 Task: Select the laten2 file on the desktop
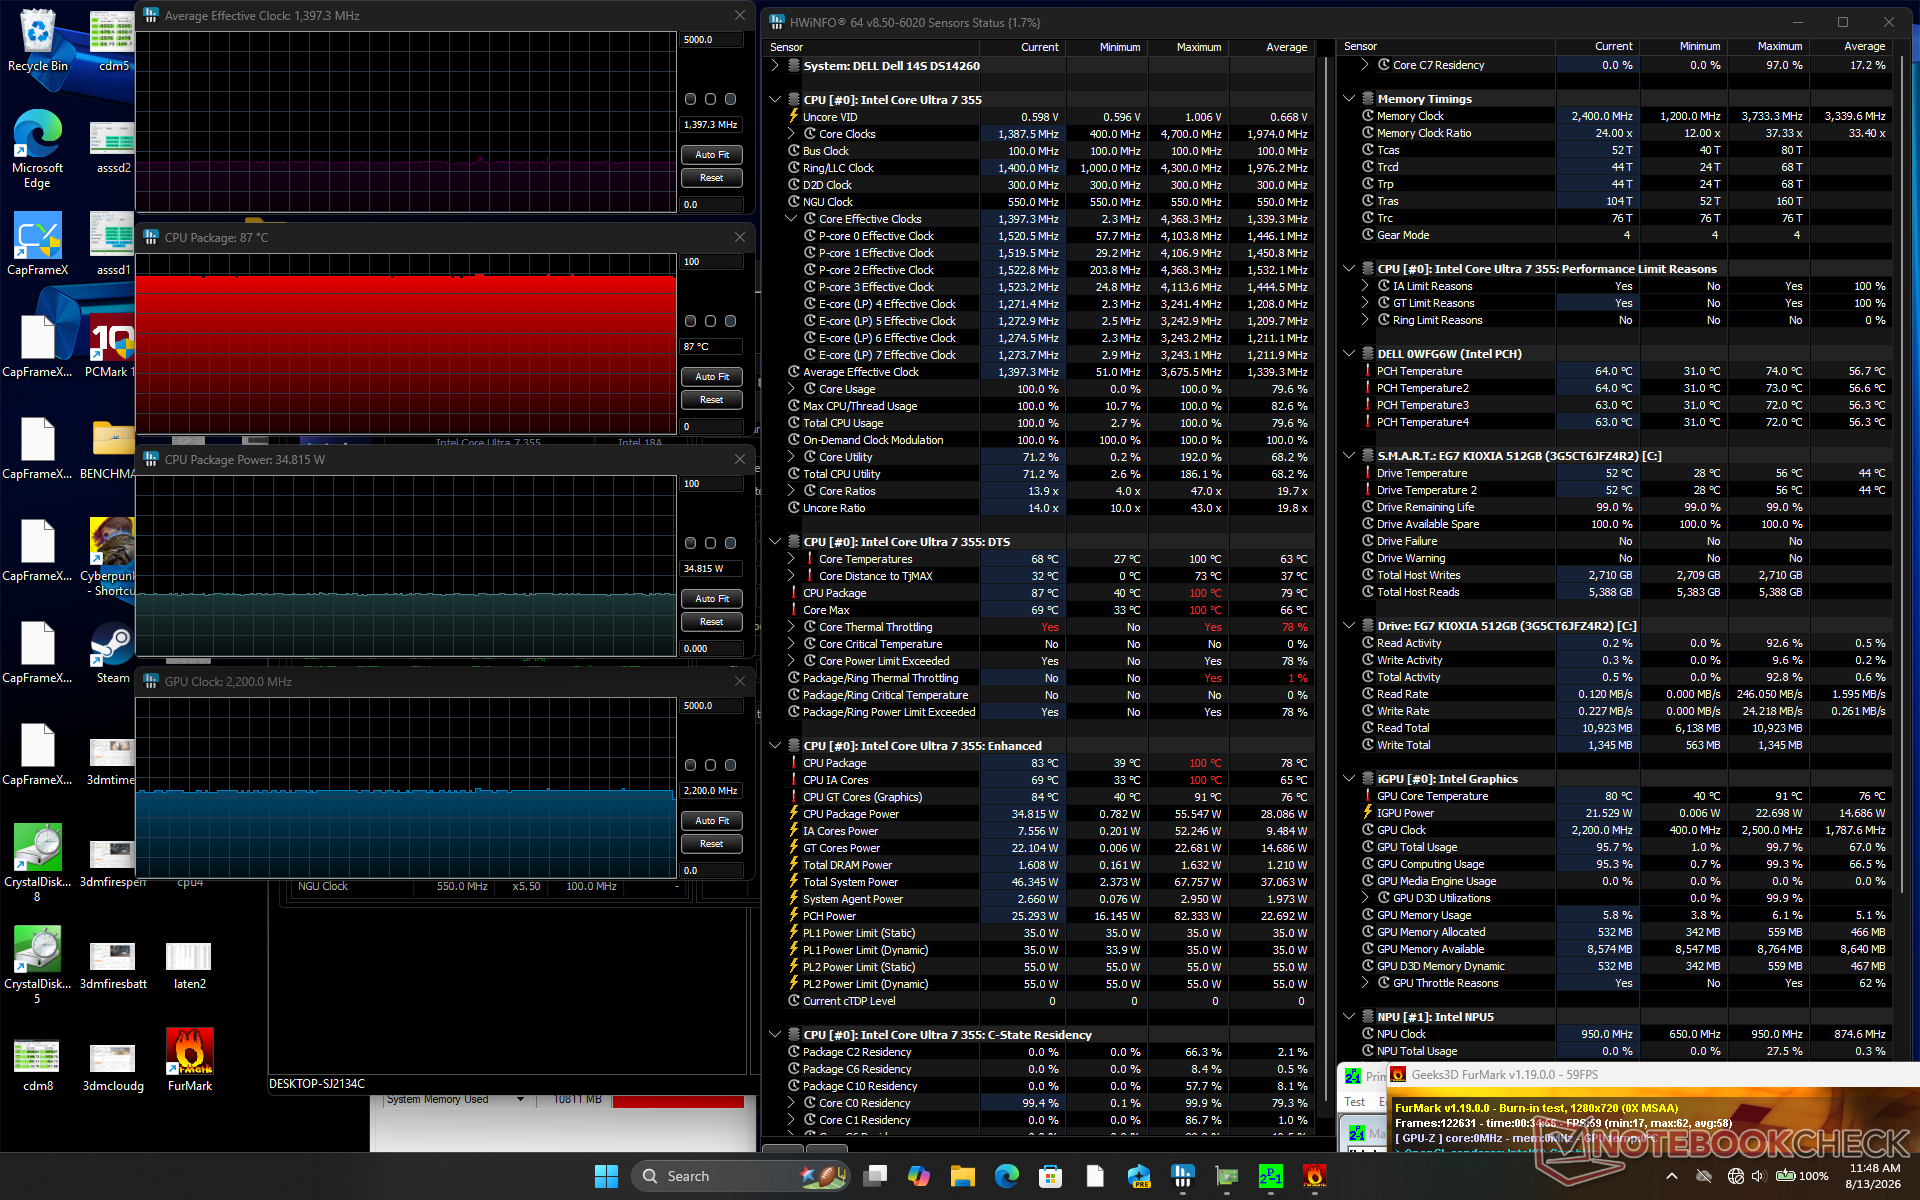(x=189, y=964)
